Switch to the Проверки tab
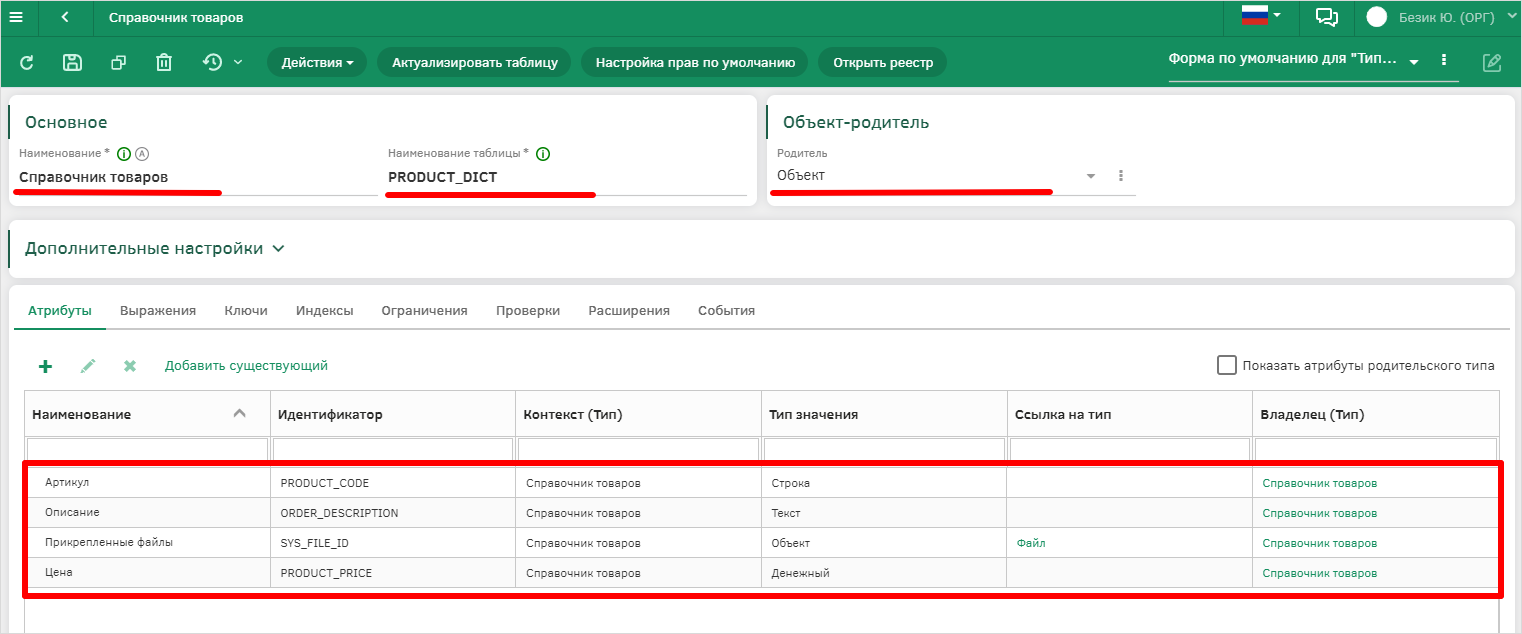This screenshot has height=634, width=1522. [528, 311]
